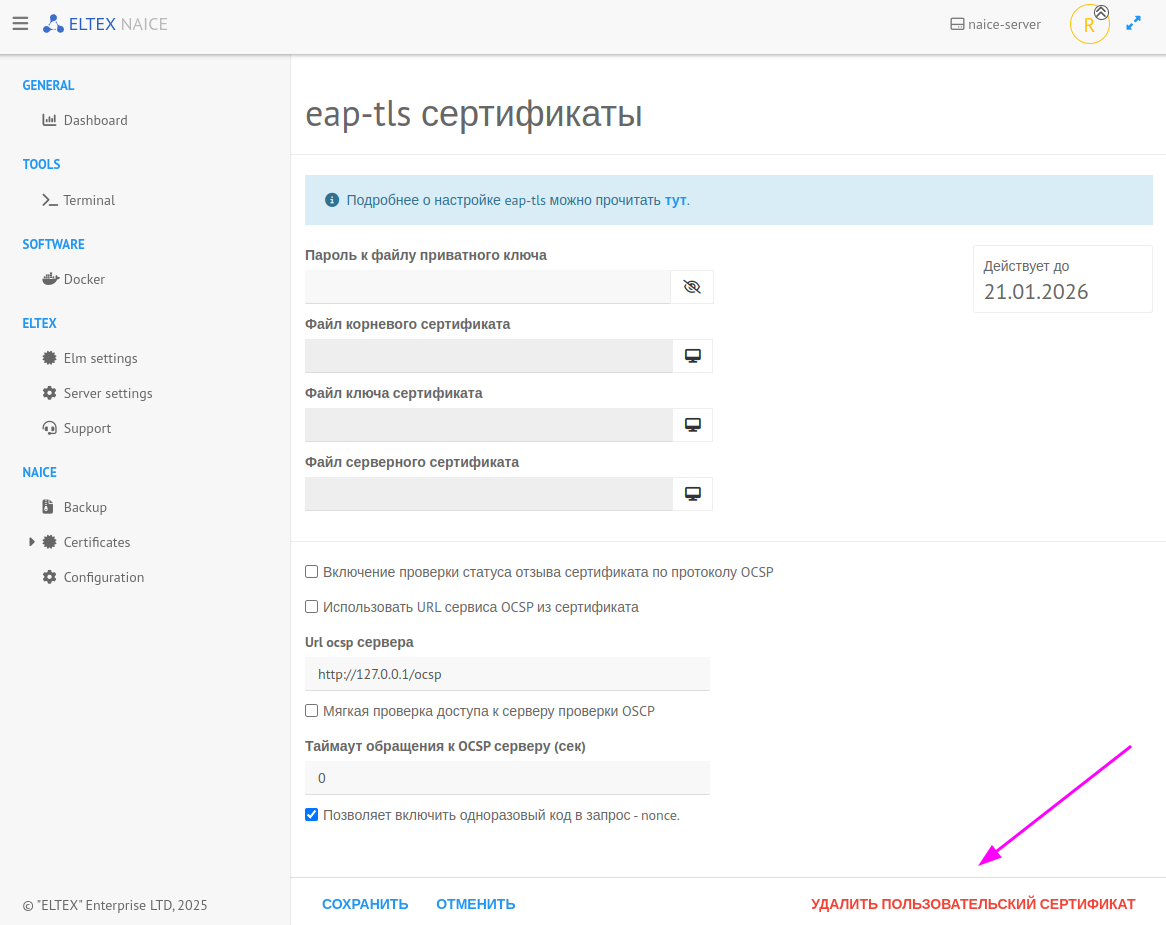Image resolution: width=1166 pixels, height=925 pixels.
Task: Expand the Certificates tree item
Action: tap(32, 542)
